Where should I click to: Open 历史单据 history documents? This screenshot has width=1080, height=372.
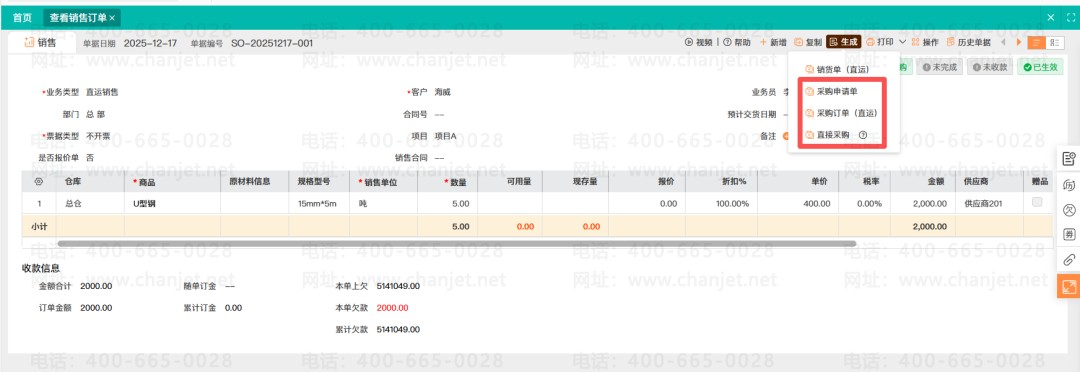coord(969,42)
